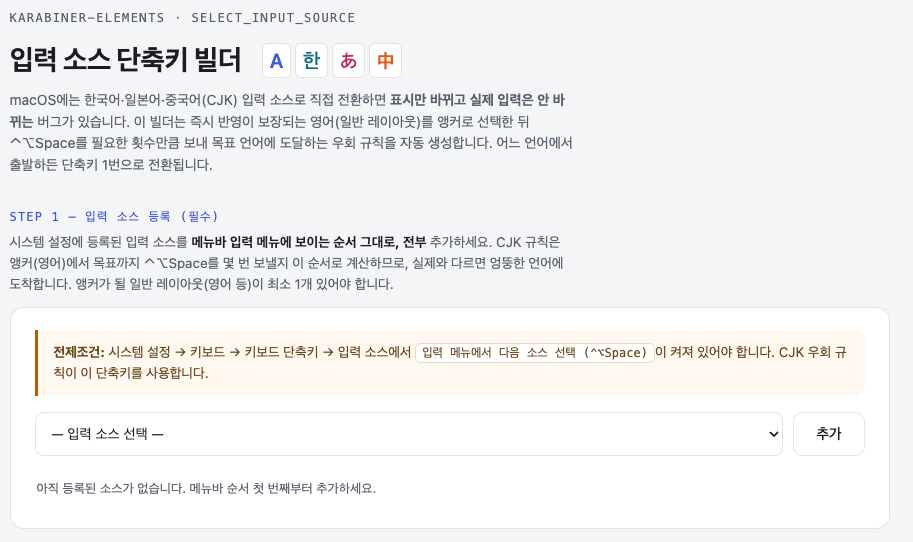913x542 pixels.
Task: Click the Japanese "あ" badge icon
Action: [348, 61]
